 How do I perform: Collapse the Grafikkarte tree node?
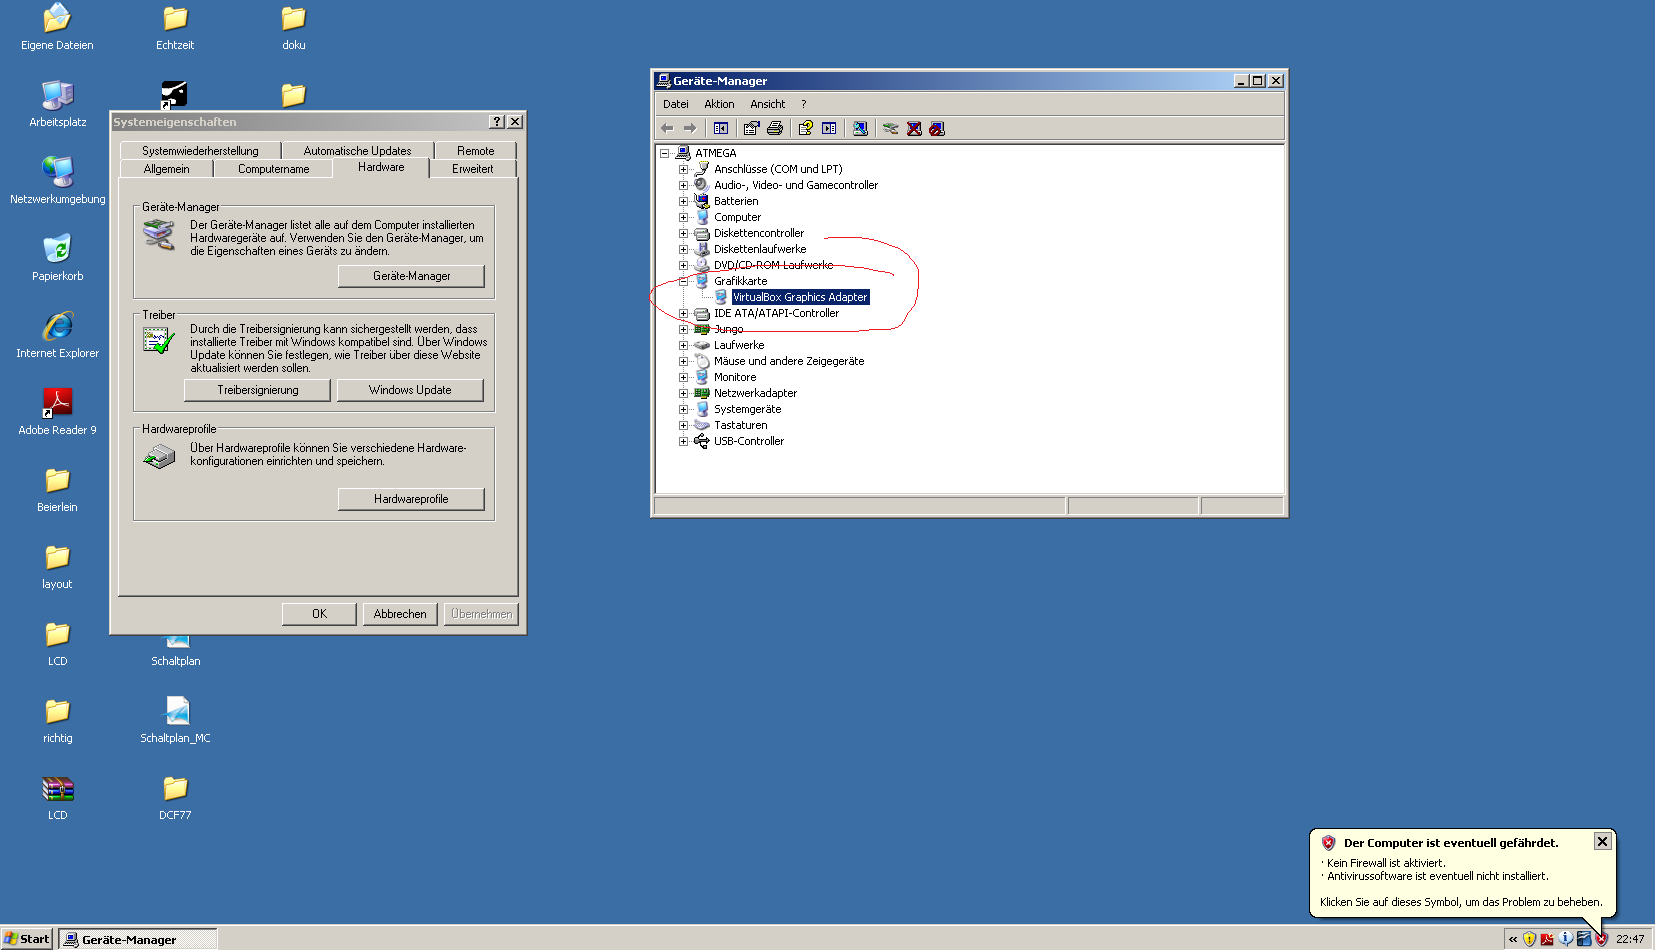(x=683, y=281)
